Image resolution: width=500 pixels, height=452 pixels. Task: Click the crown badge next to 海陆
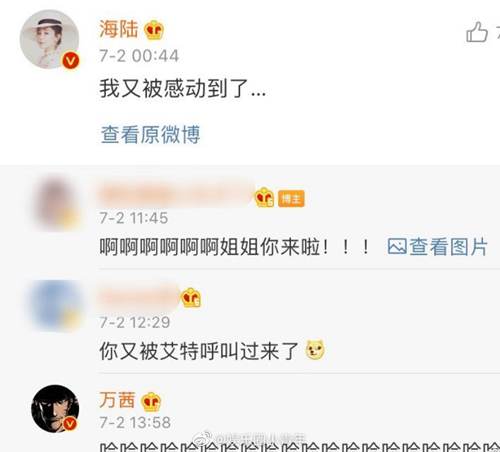[154, 30]
